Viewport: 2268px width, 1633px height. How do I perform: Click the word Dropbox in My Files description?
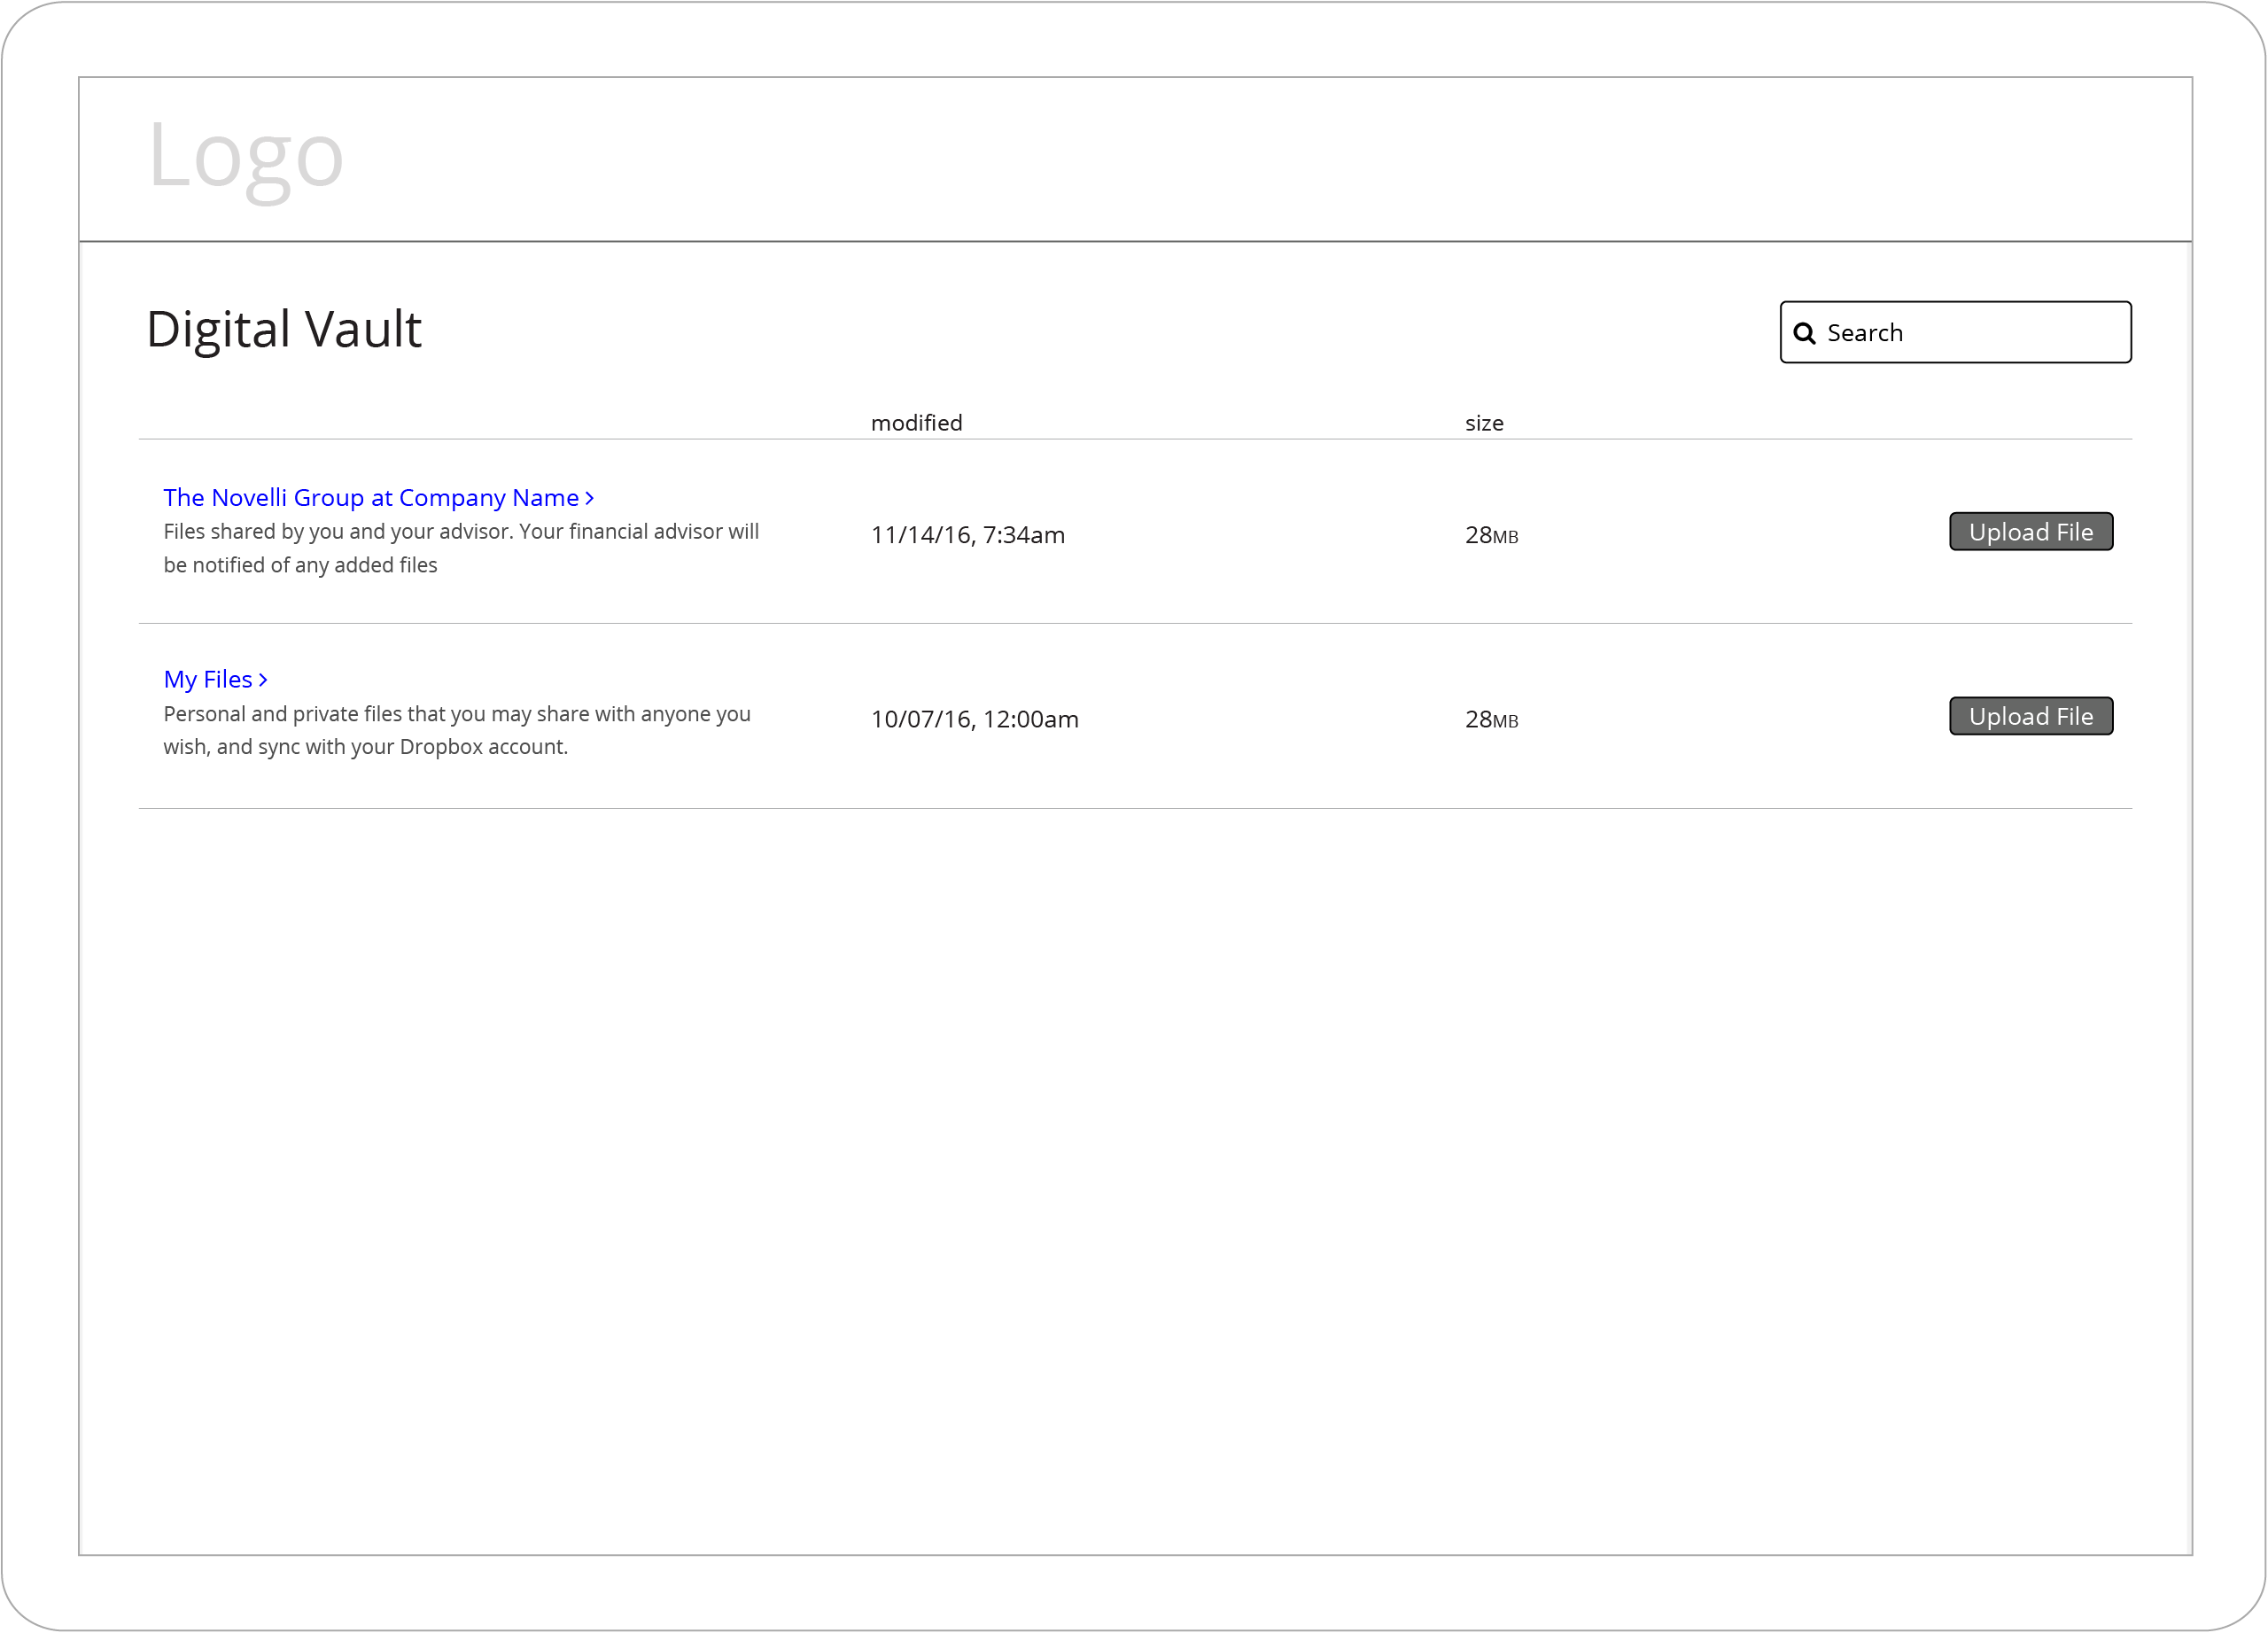[441, 747]
